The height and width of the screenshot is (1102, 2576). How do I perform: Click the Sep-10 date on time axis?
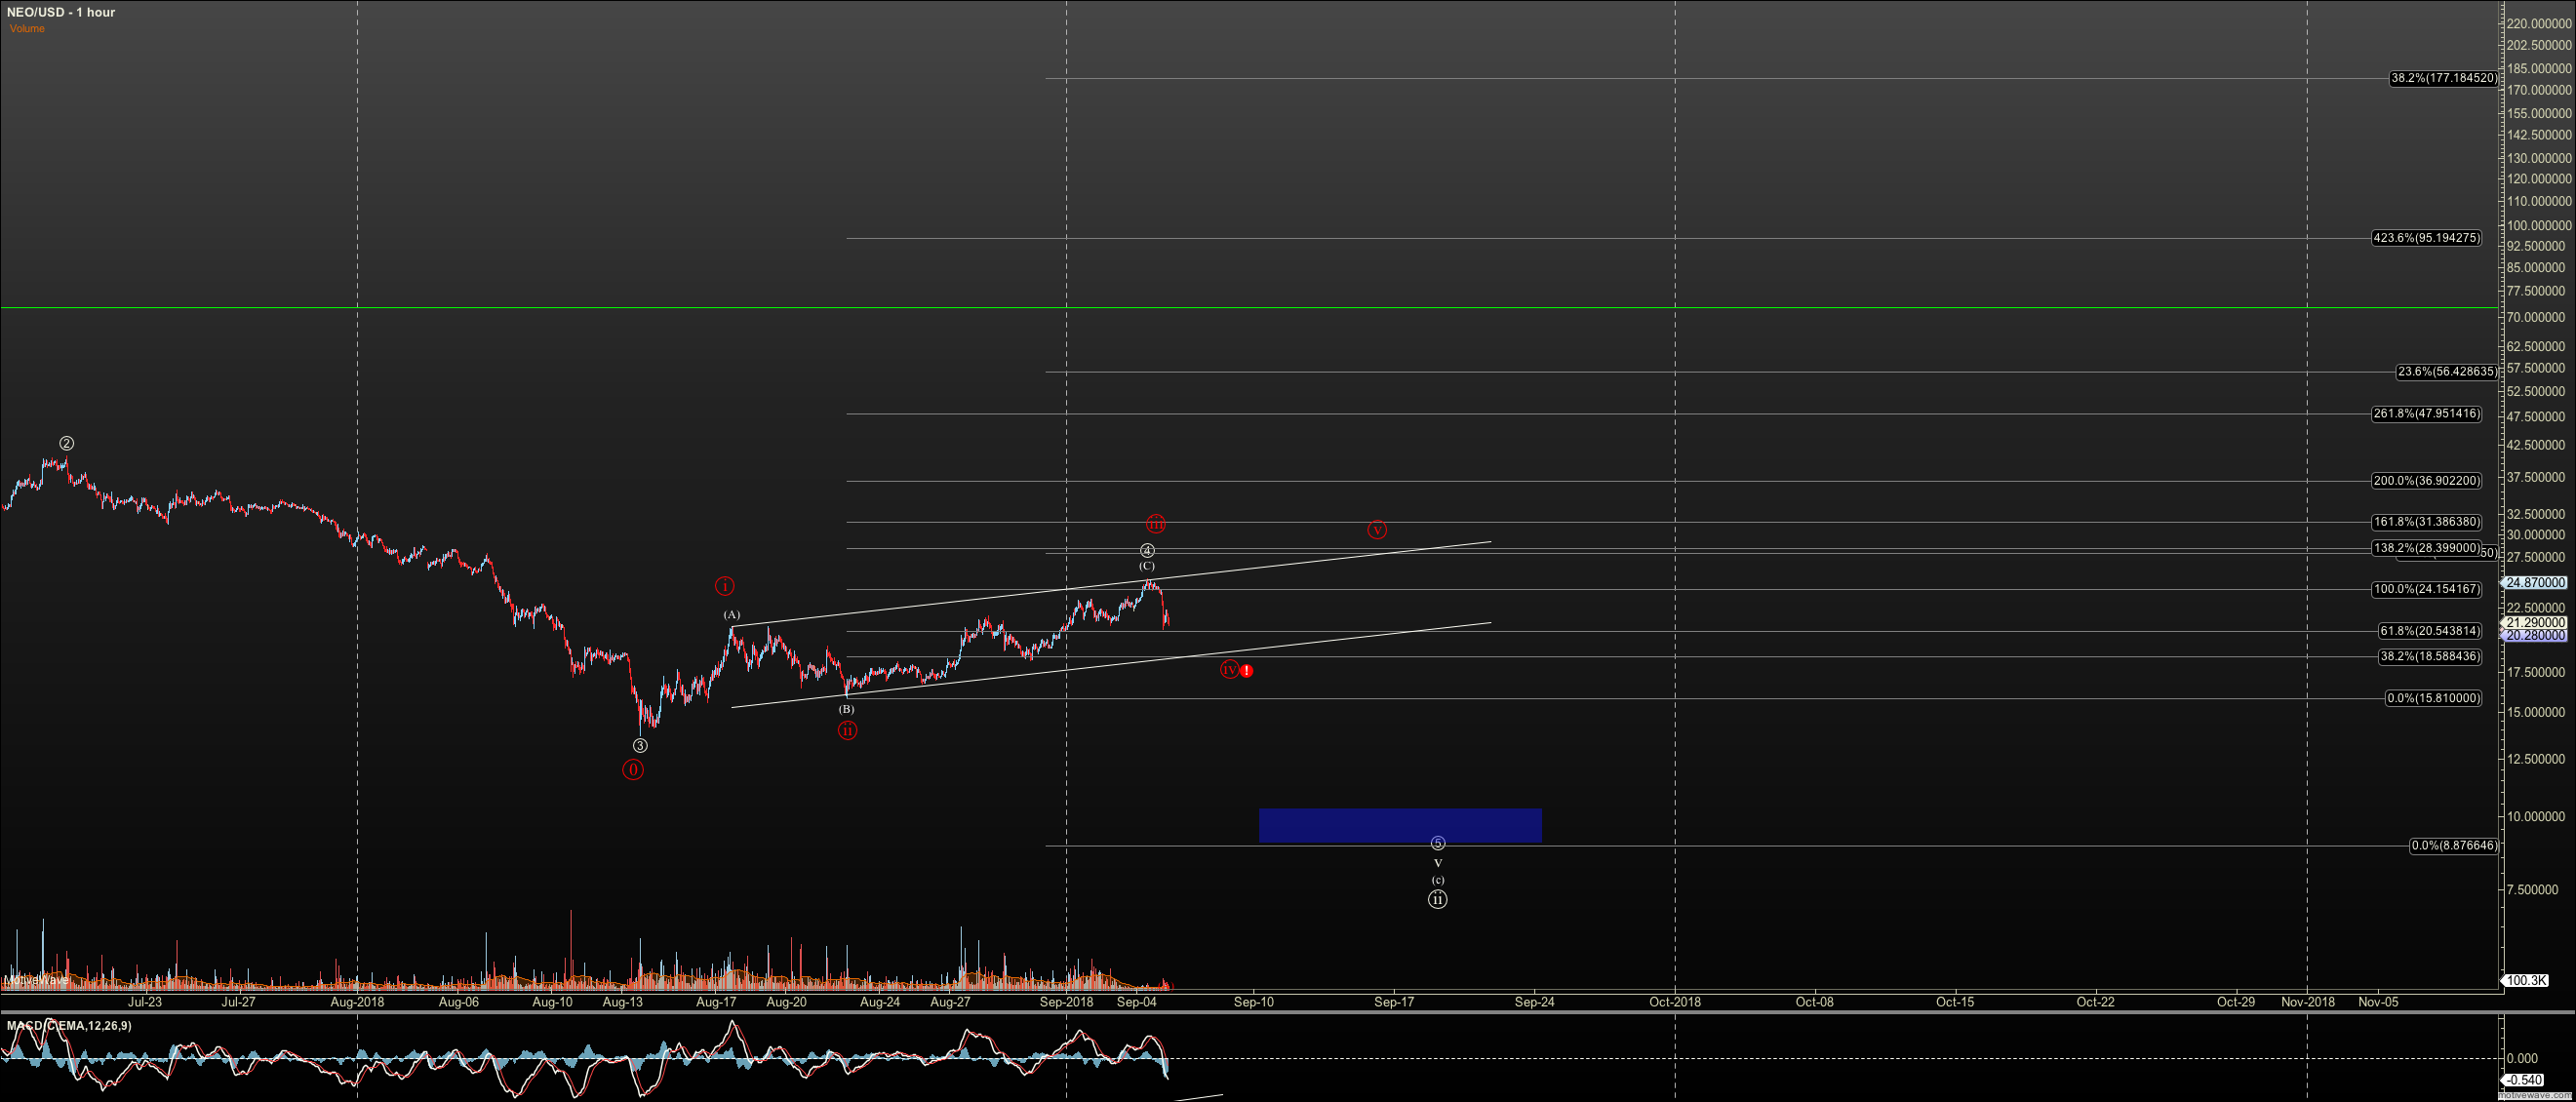click(x=1254, y=1002)
